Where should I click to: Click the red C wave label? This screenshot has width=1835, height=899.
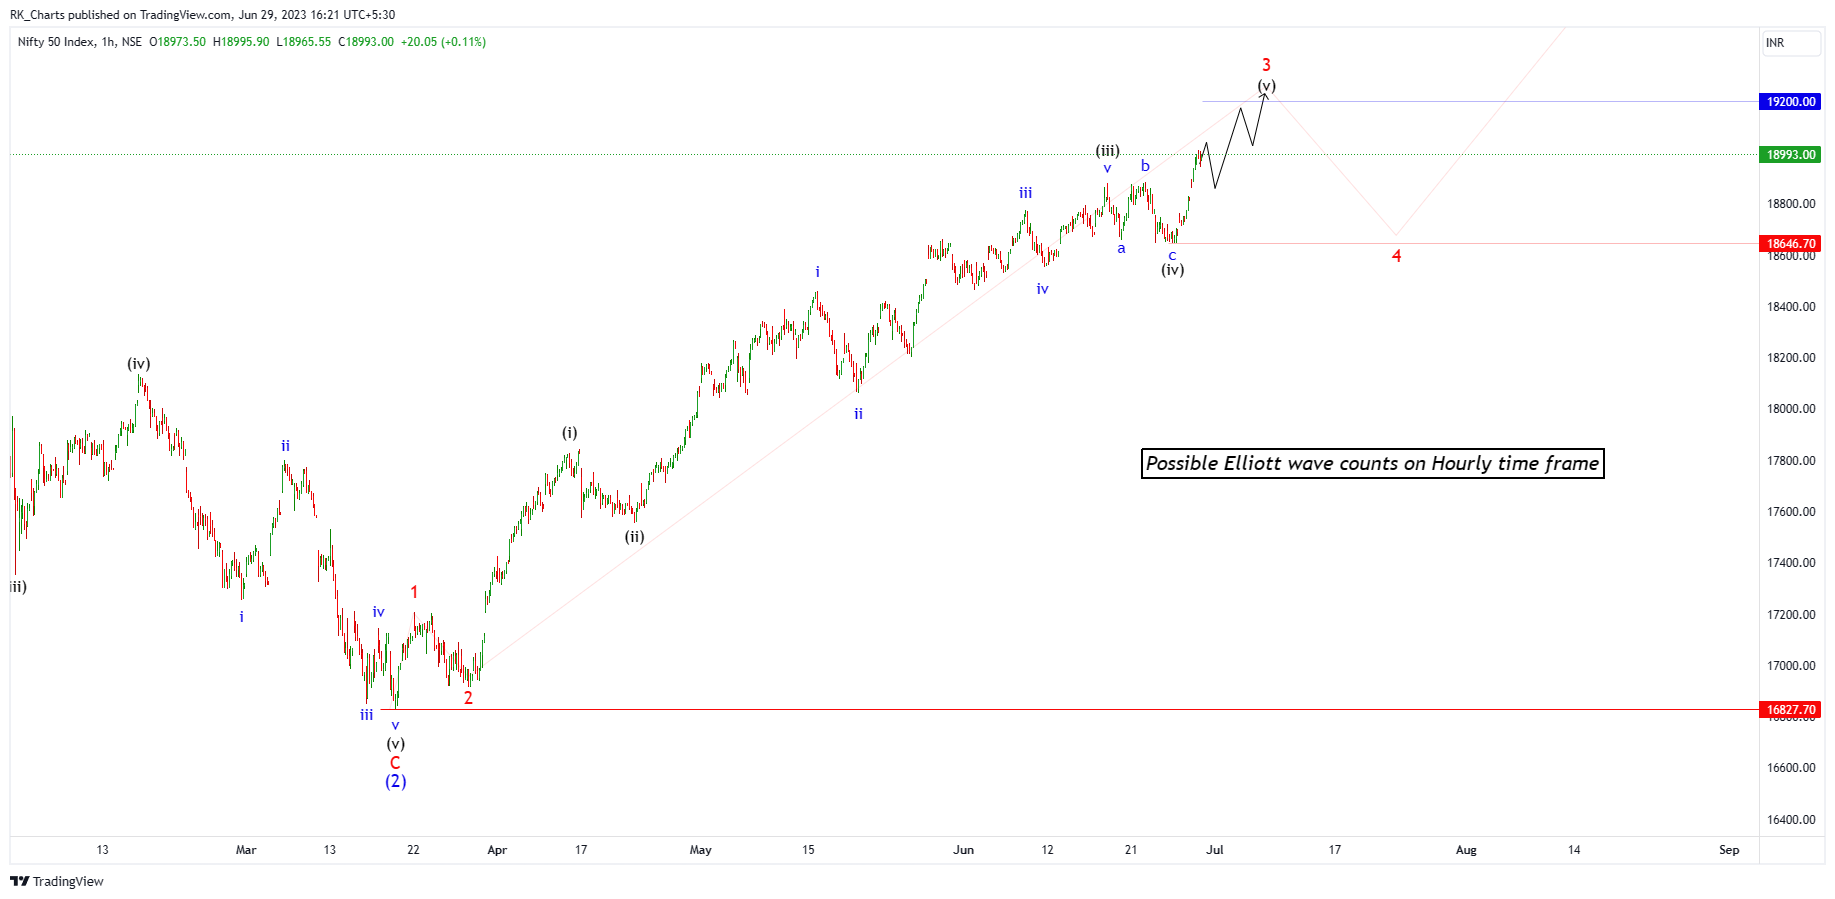click(395, 763)
